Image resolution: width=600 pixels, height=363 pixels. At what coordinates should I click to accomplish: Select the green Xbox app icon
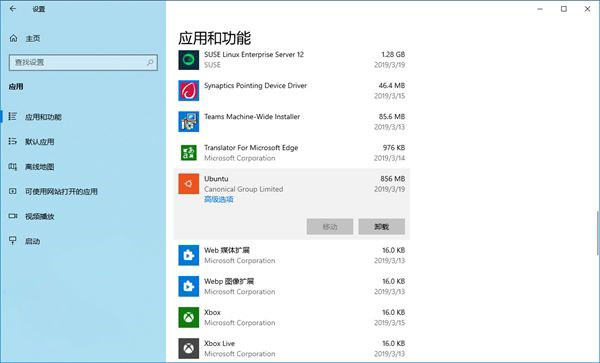pyautogui.click(x=189, y=317)
